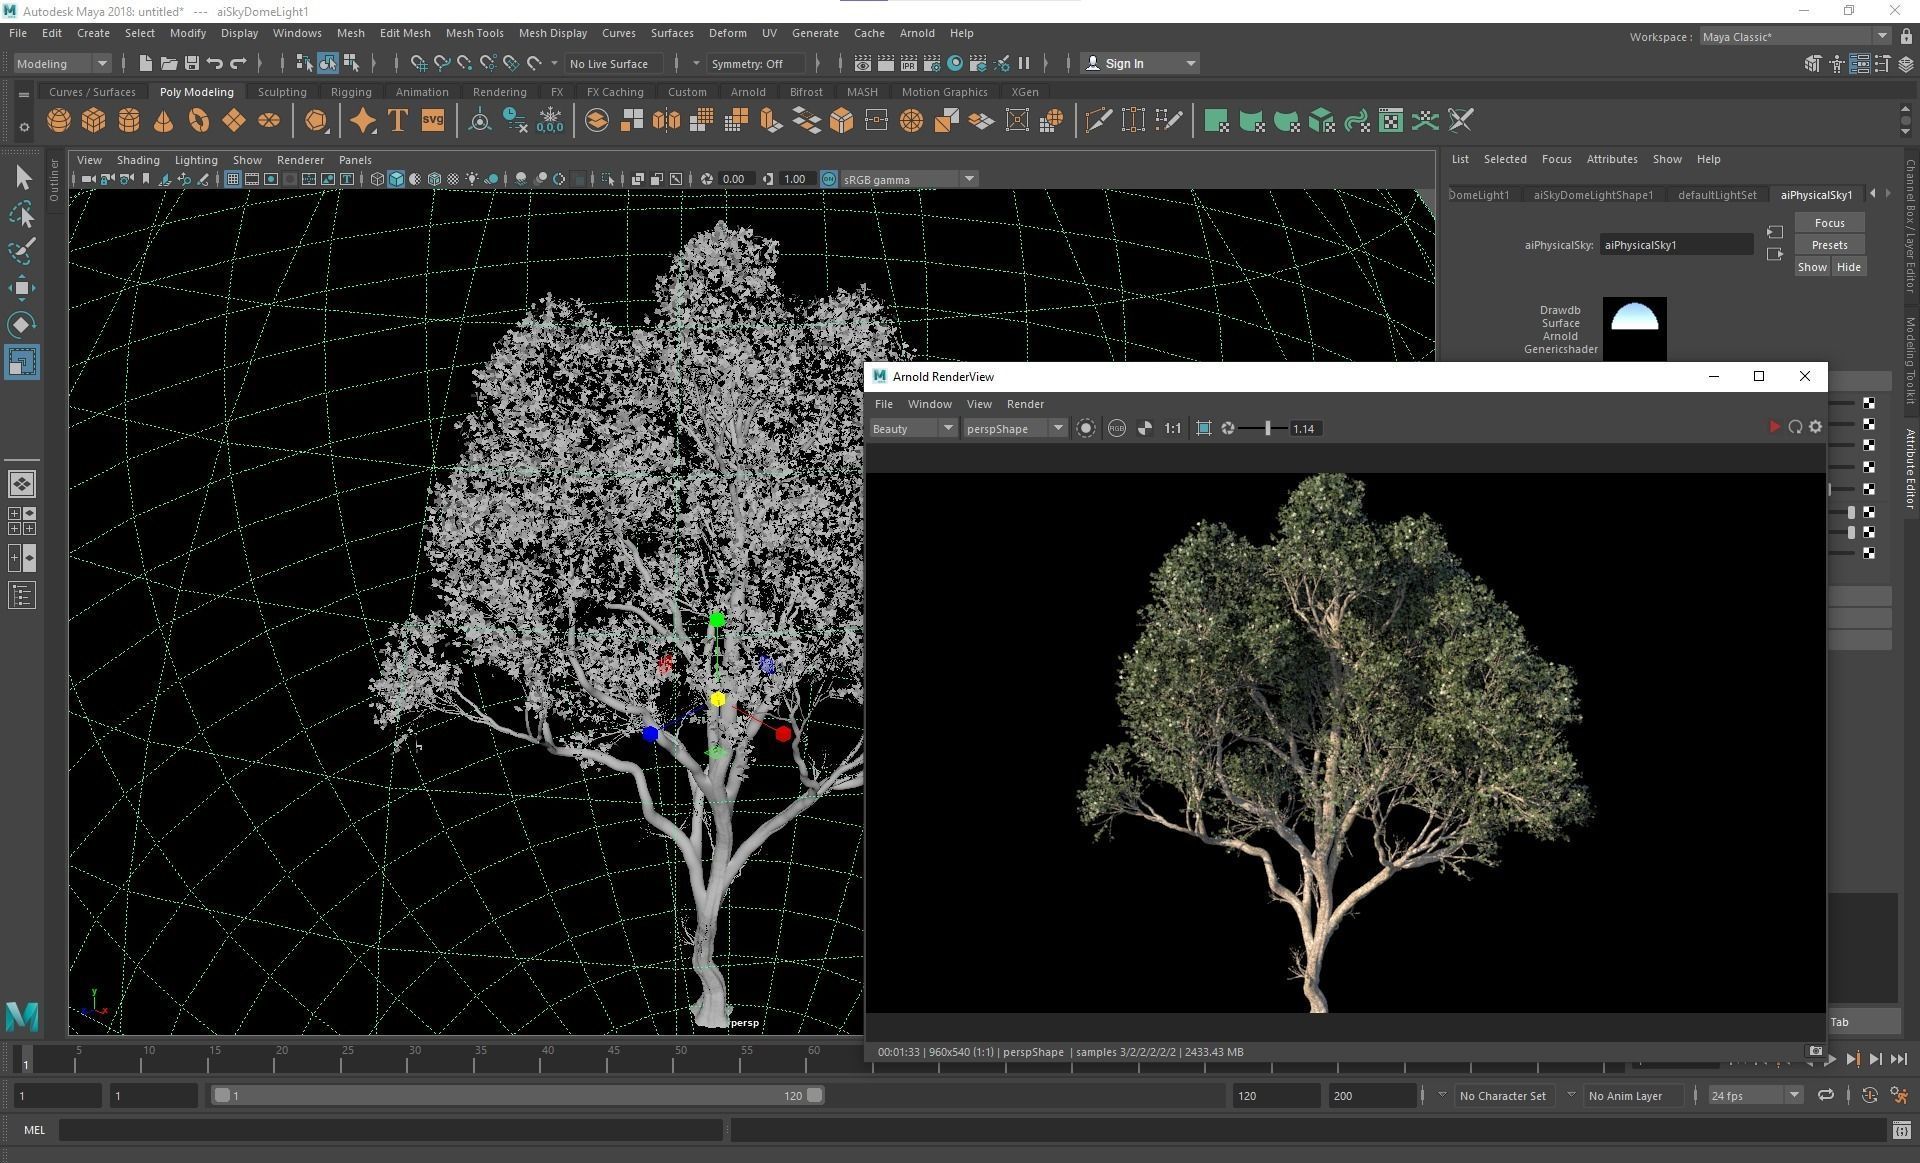Toggle wireframe display cube in viewport toolbar
This screenshot has width=1920, height=1163.
[377, 179]
